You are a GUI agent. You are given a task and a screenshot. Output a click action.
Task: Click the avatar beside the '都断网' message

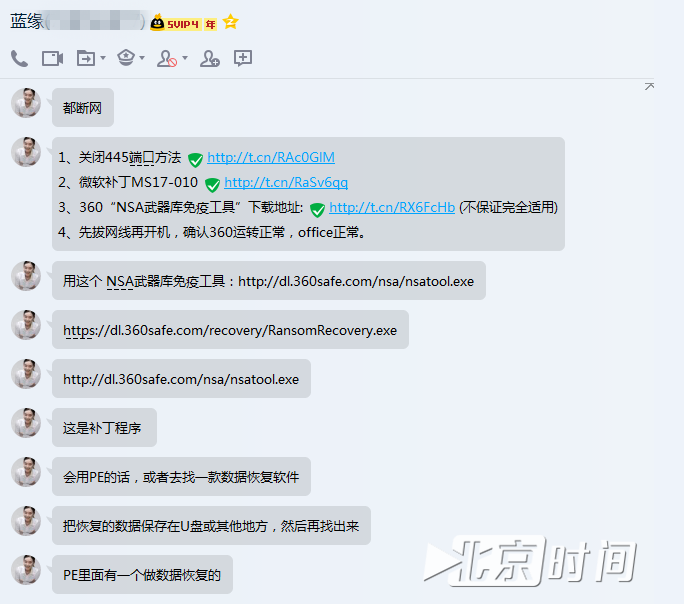point(26,102)
